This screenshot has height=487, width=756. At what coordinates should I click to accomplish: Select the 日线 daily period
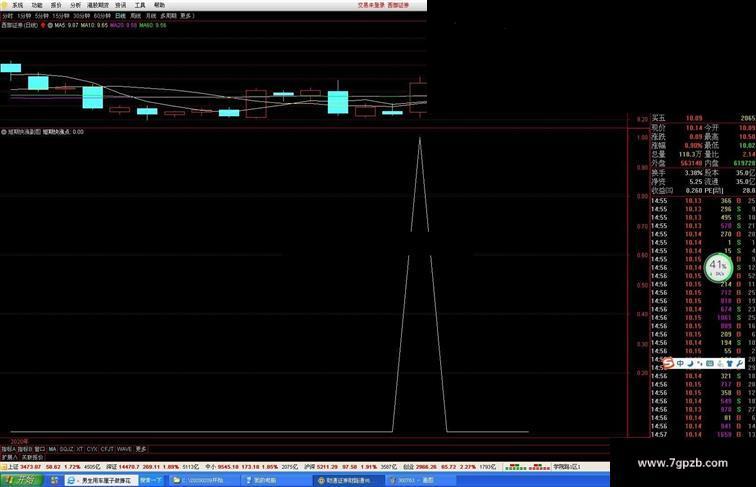point(121,16)
